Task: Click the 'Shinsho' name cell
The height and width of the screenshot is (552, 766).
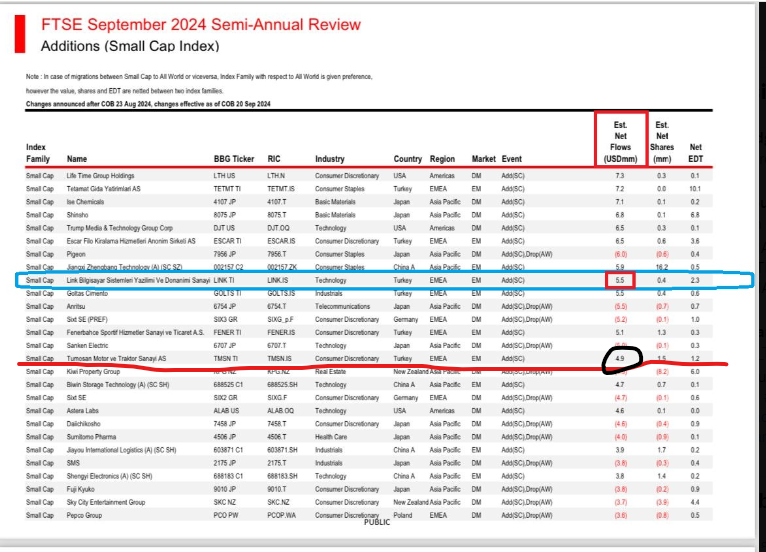Action: (x=77, y=215)
